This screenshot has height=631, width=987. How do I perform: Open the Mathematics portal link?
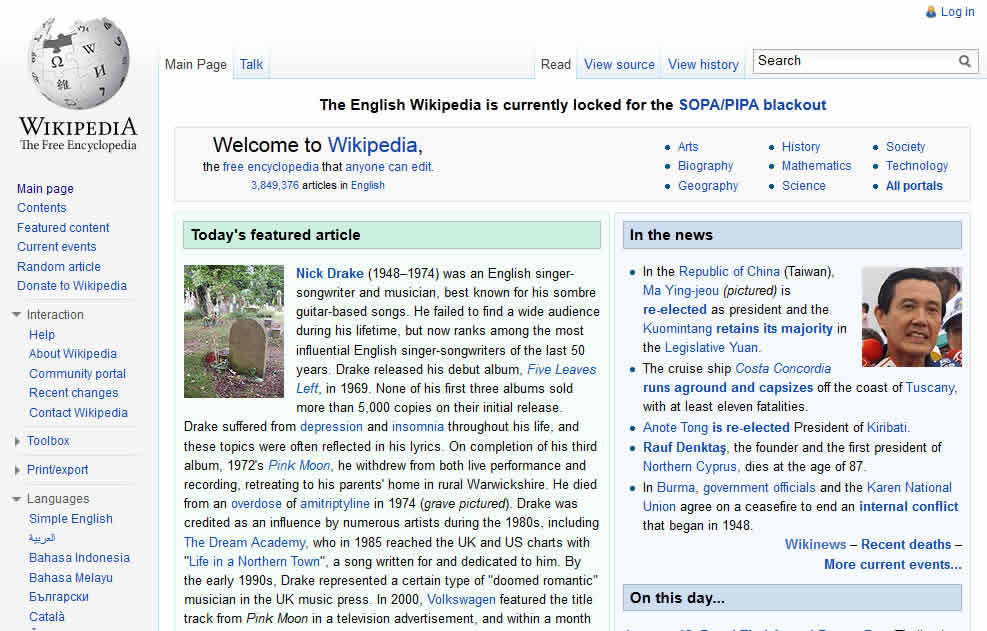[x=816, y=166]
